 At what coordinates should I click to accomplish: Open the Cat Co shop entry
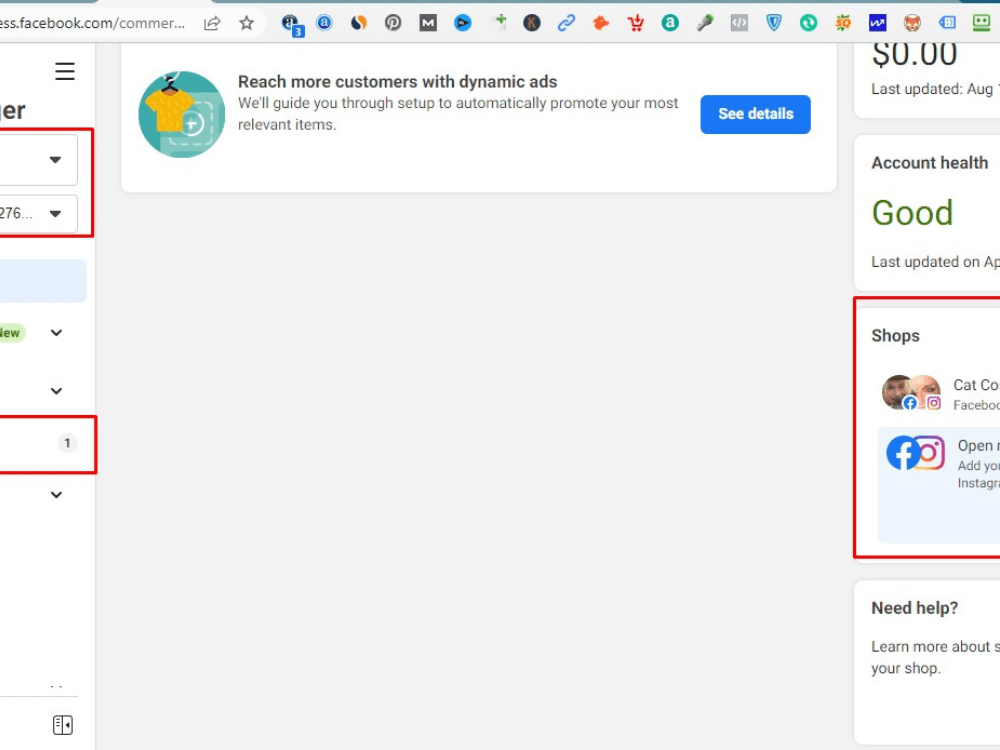[x=939, y=393]
